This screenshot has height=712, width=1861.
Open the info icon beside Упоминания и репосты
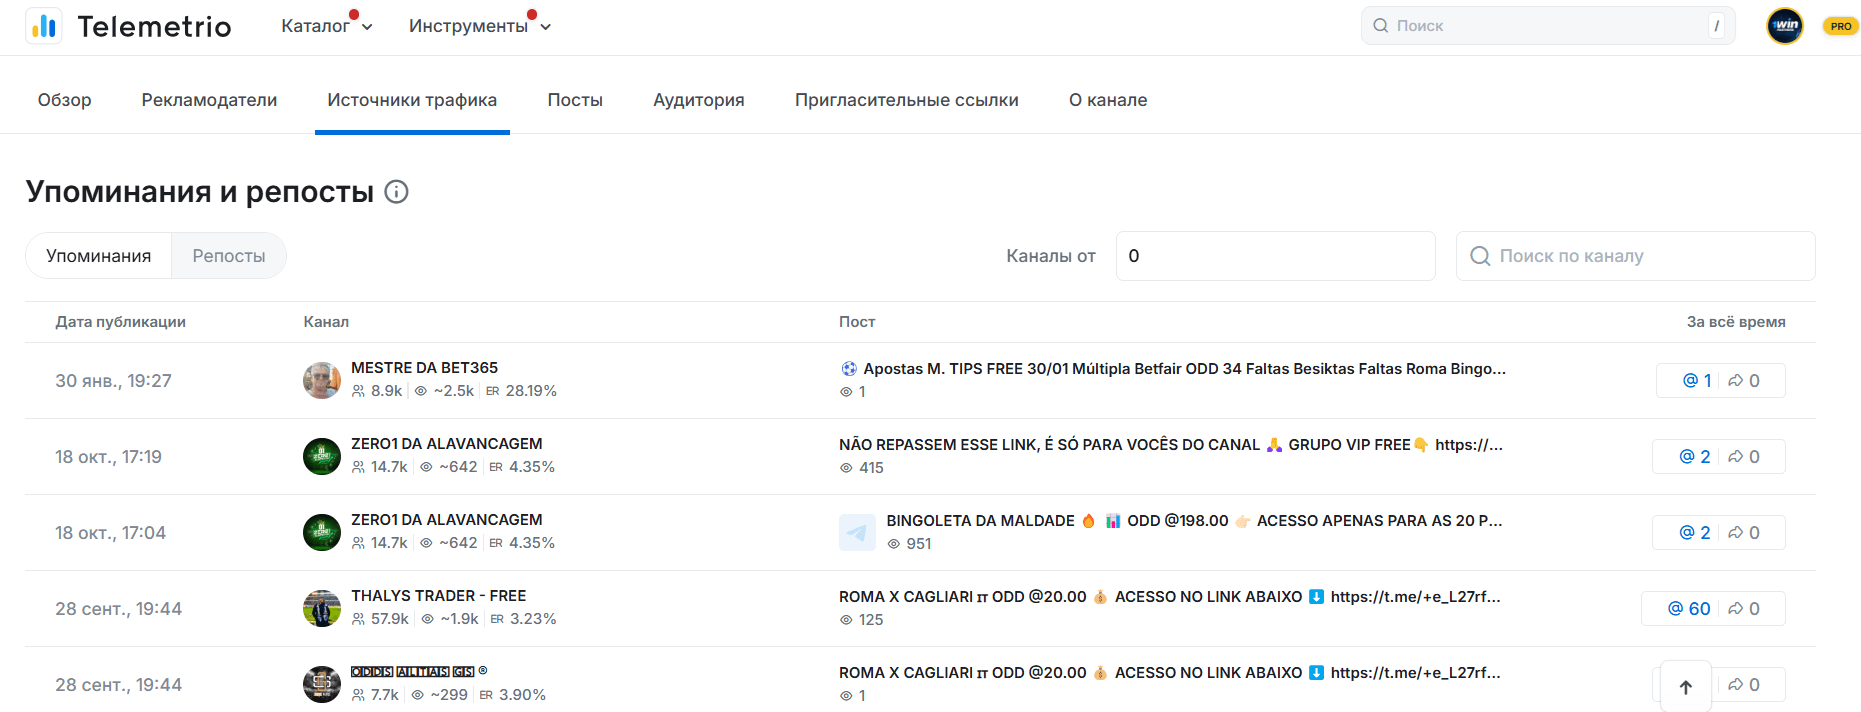397,192
